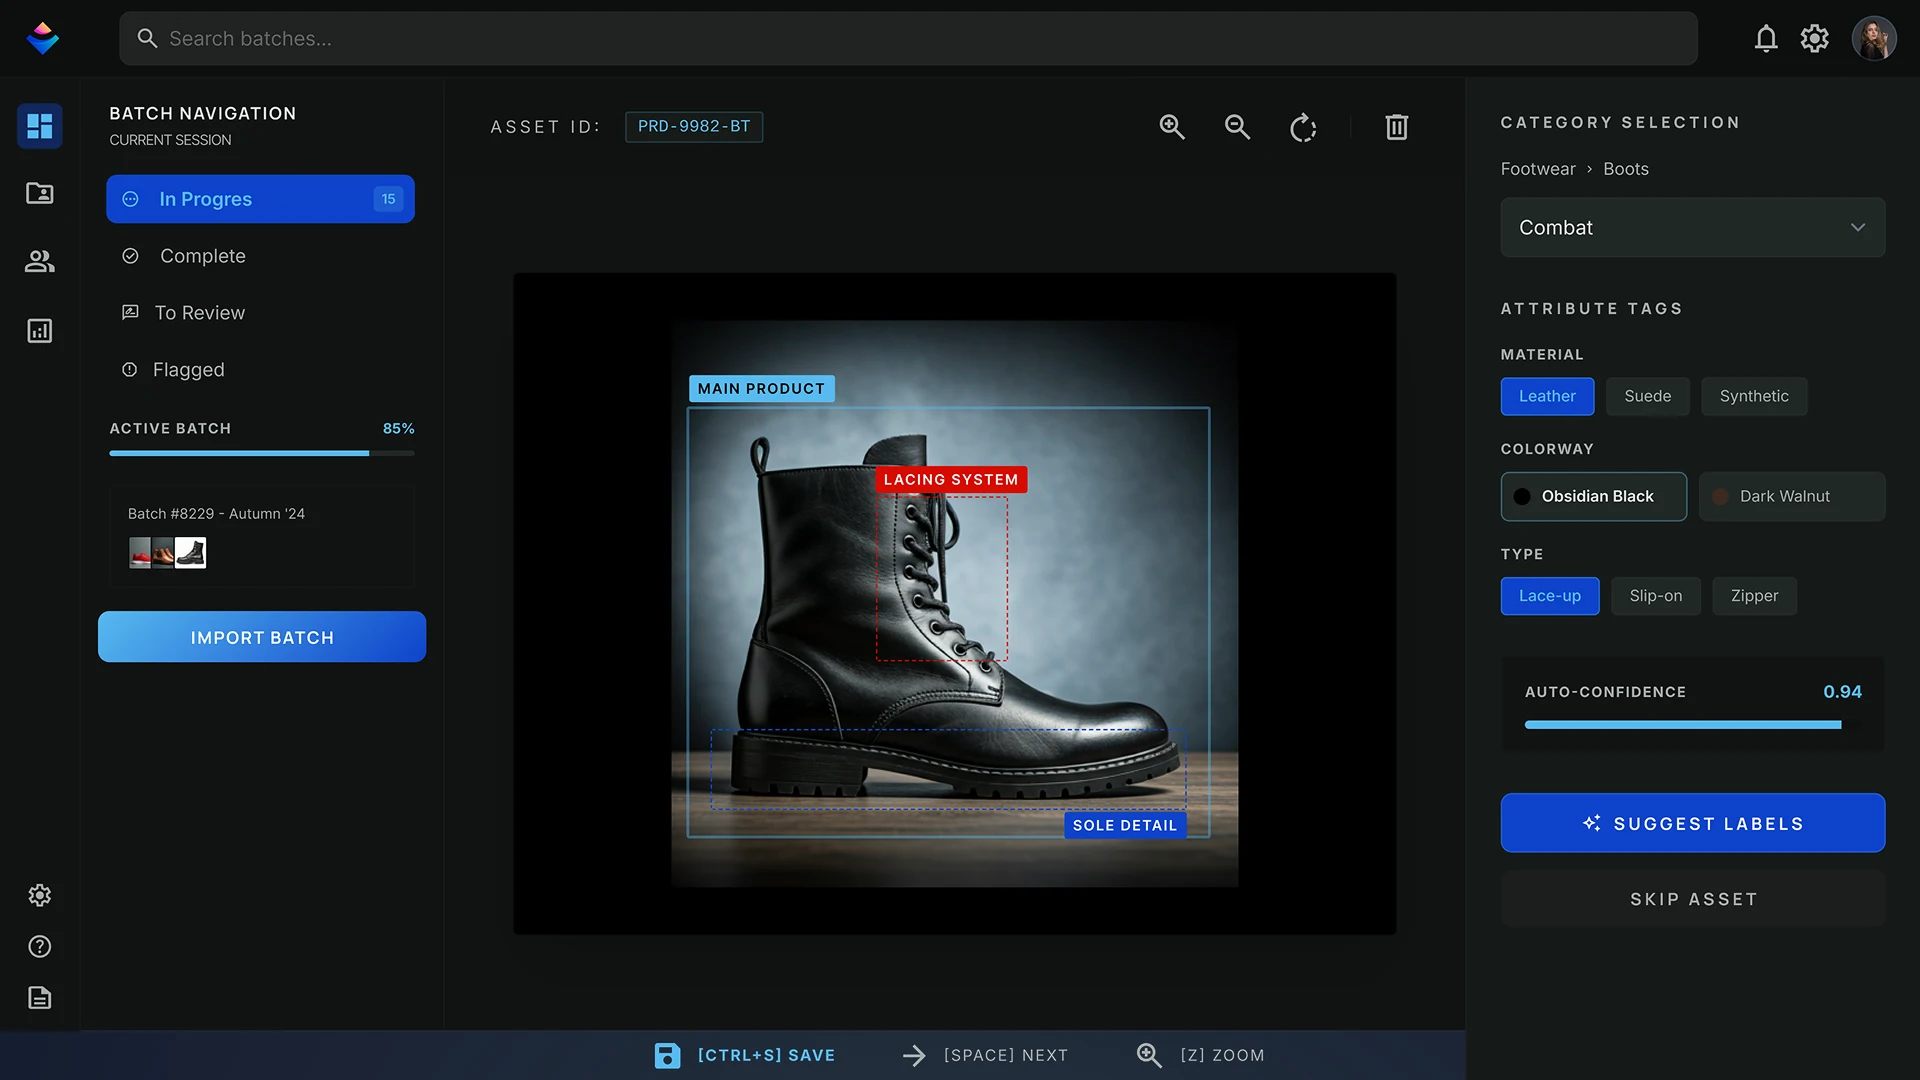Open the help question mark icon
1920x1080 pixels.
click(40, 946)
